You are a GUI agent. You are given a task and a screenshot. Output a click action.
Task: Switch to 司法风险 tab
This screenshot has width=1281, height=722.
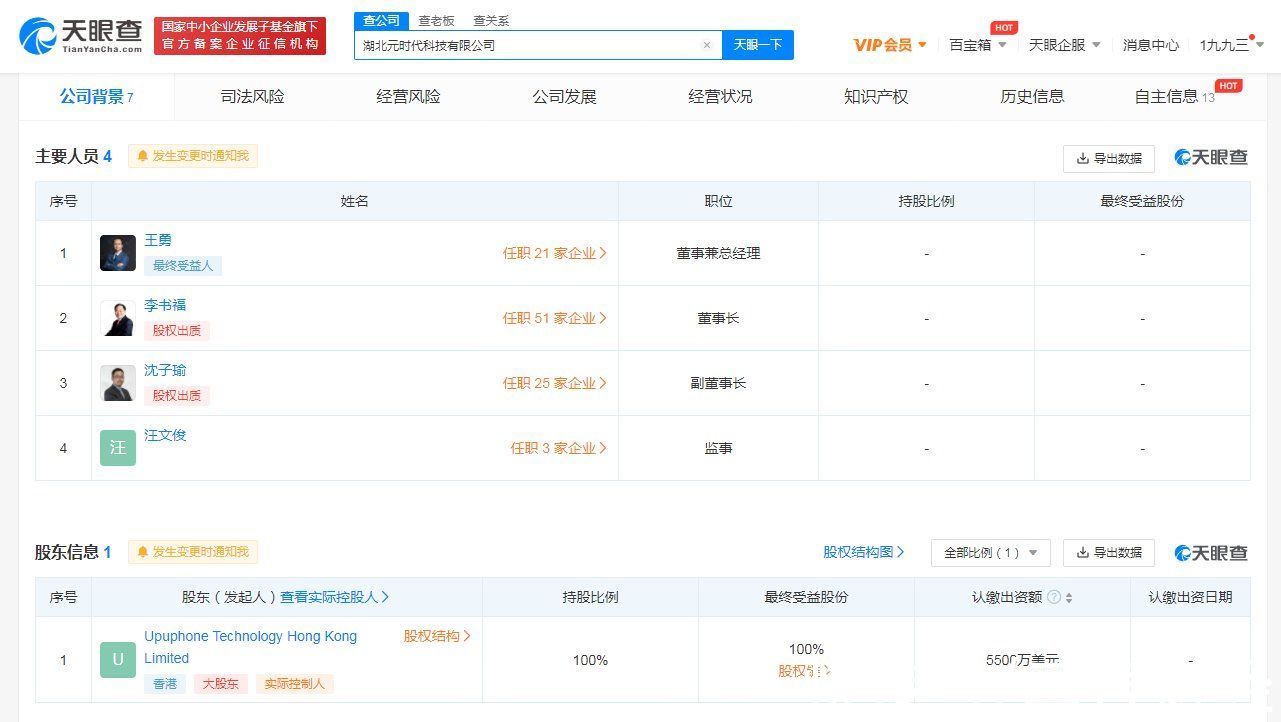point(252,97)
